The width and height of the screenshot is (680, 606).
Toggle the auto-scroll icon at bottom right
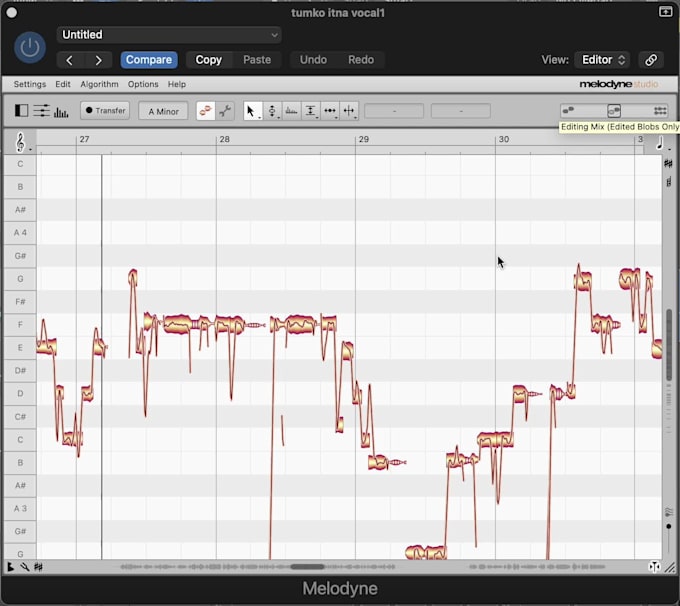(x=654, y=567)
